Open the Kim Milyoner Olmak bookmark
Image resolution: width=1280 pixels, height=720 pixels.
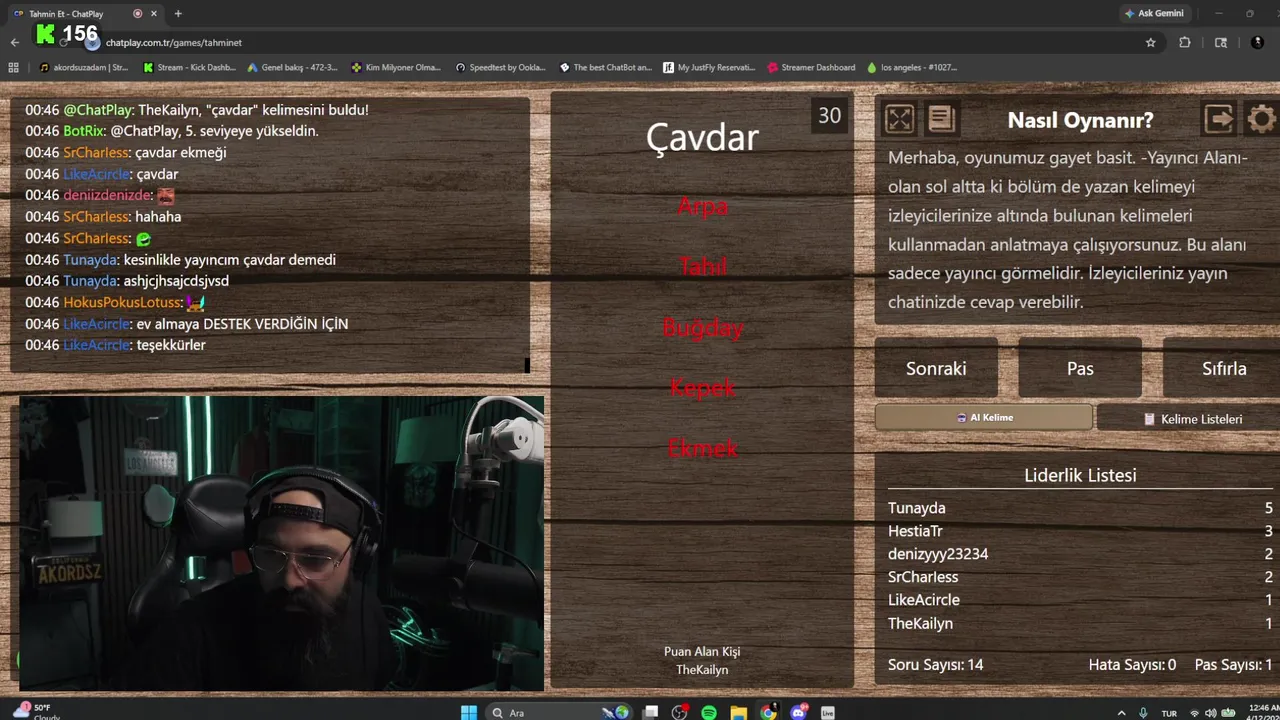[x=396, y=68]
